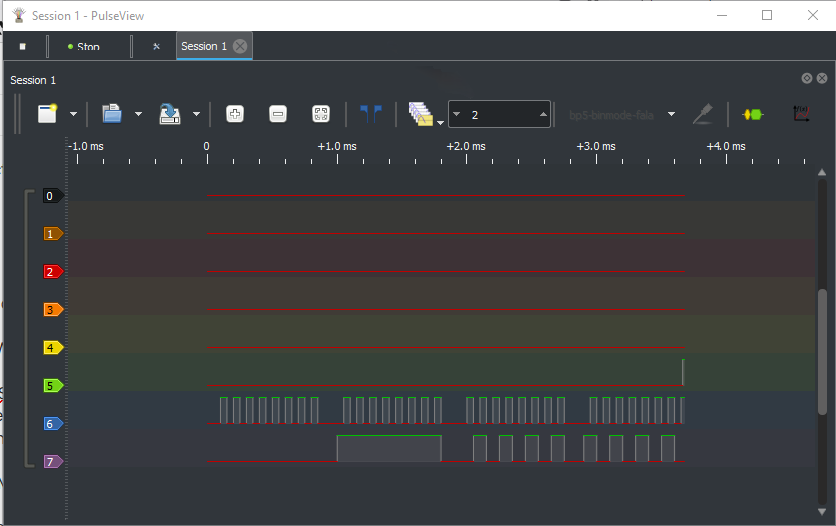Click the Open file folder icon
The height and width of the screenshot is (526, 836).
pyautogui.click(x=112, y=114)
